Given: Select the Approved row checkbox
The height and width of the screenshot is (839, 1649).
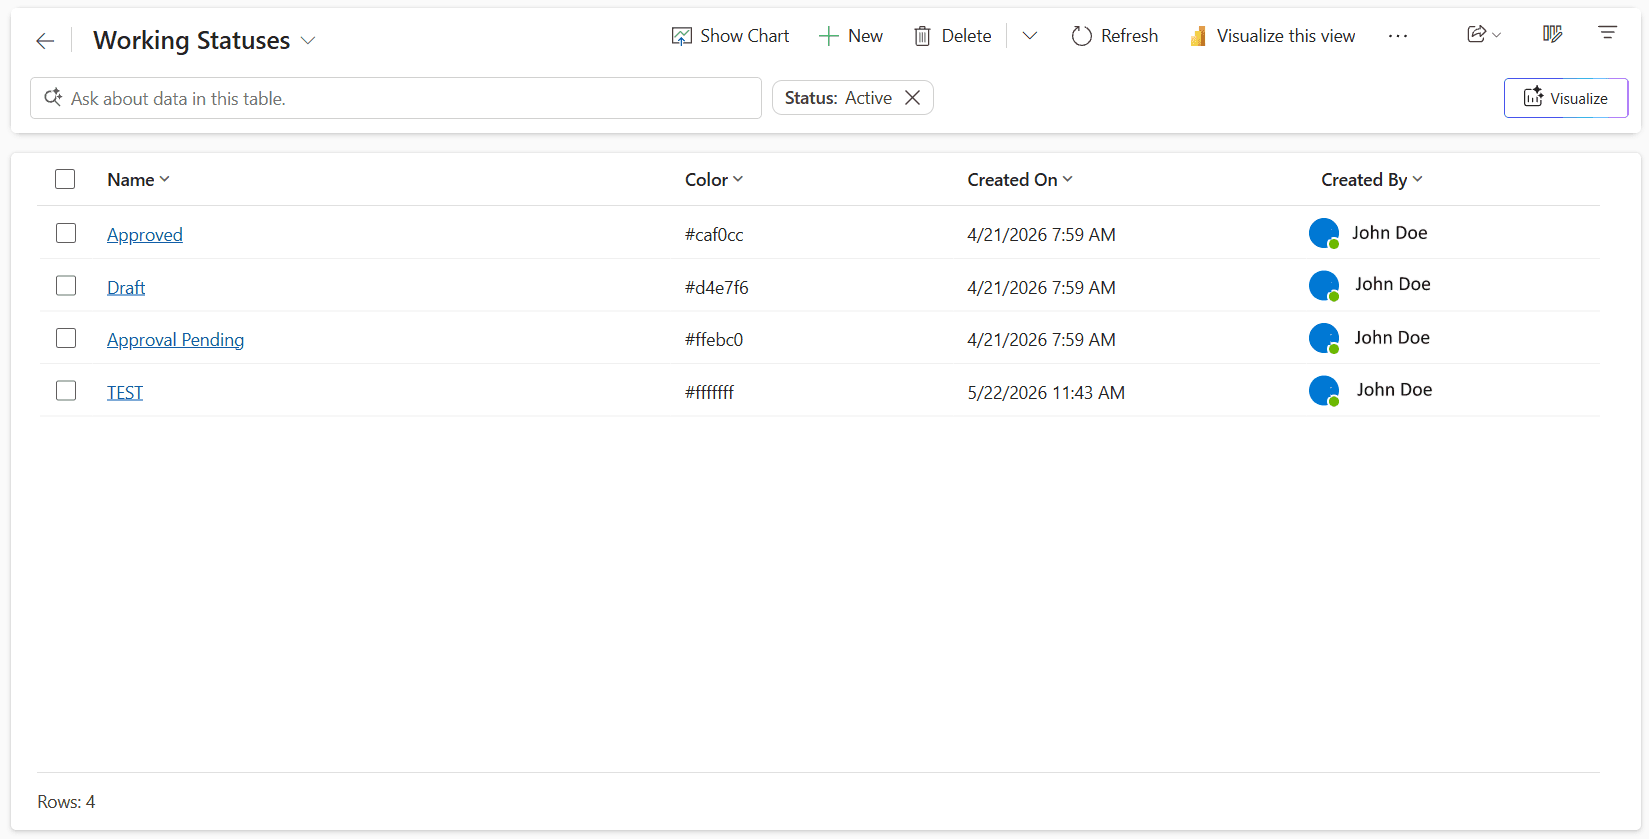Looking at the screenshot, I should (x=66, y=233).
